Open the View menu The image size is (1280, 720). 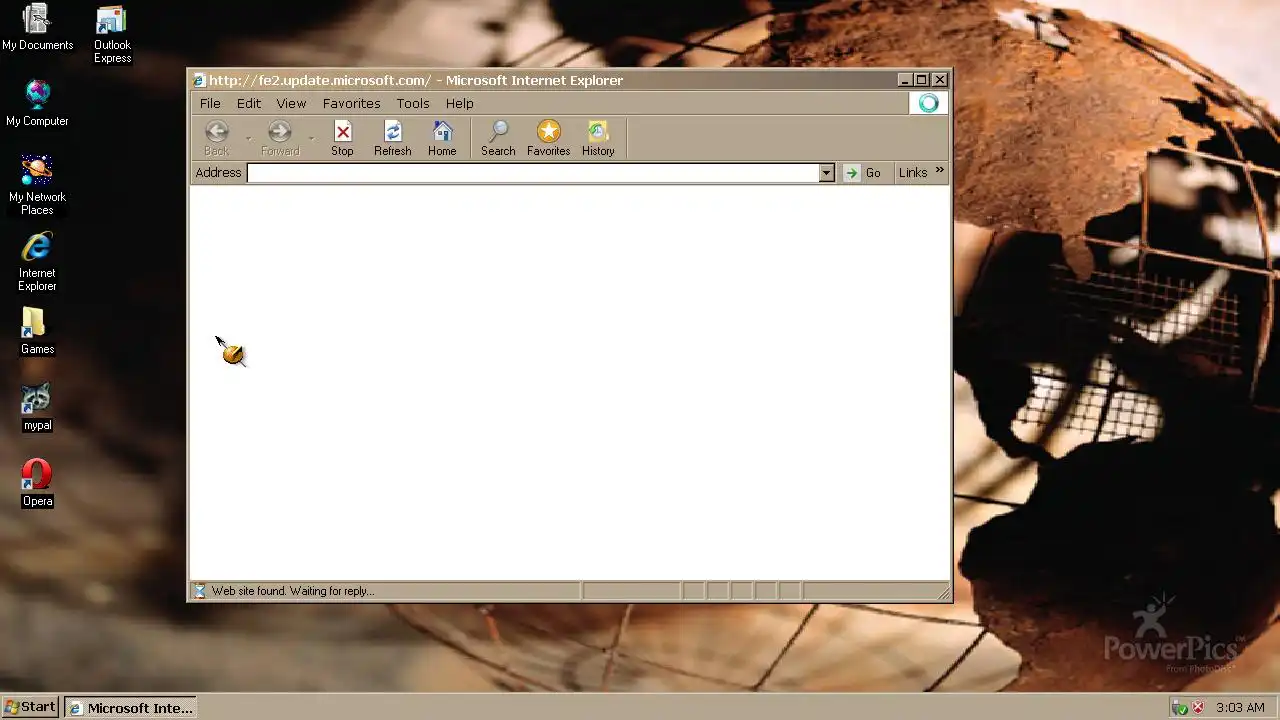tap(291, 103)
